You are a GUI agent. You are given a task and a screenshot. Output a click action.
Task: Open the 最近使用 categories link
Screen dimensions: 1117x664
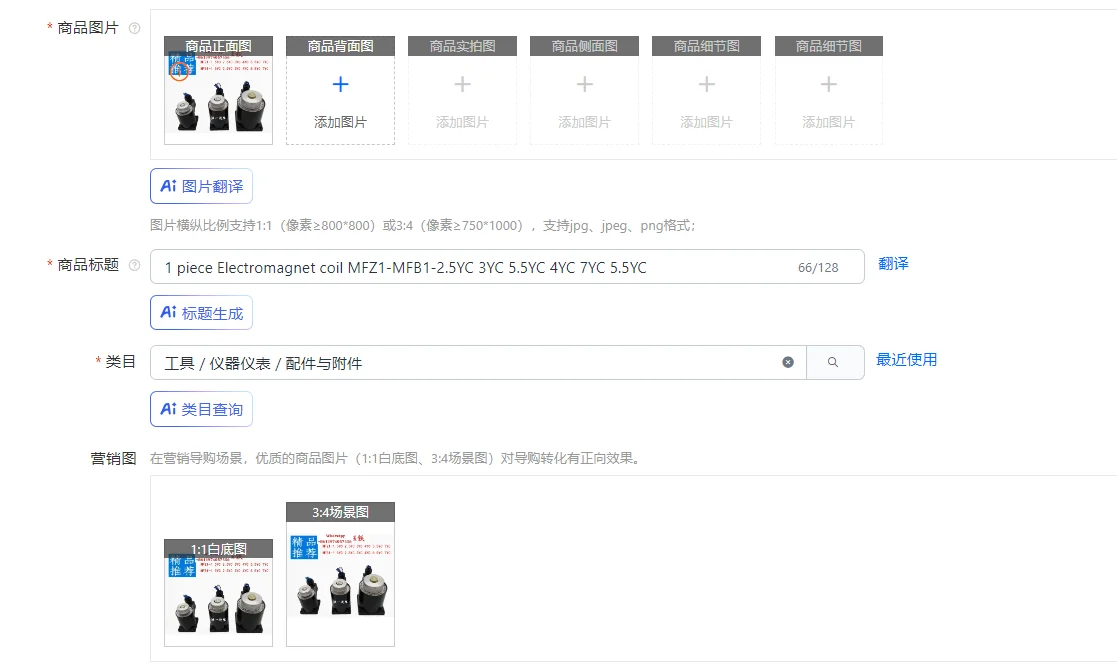click(906, 360)
